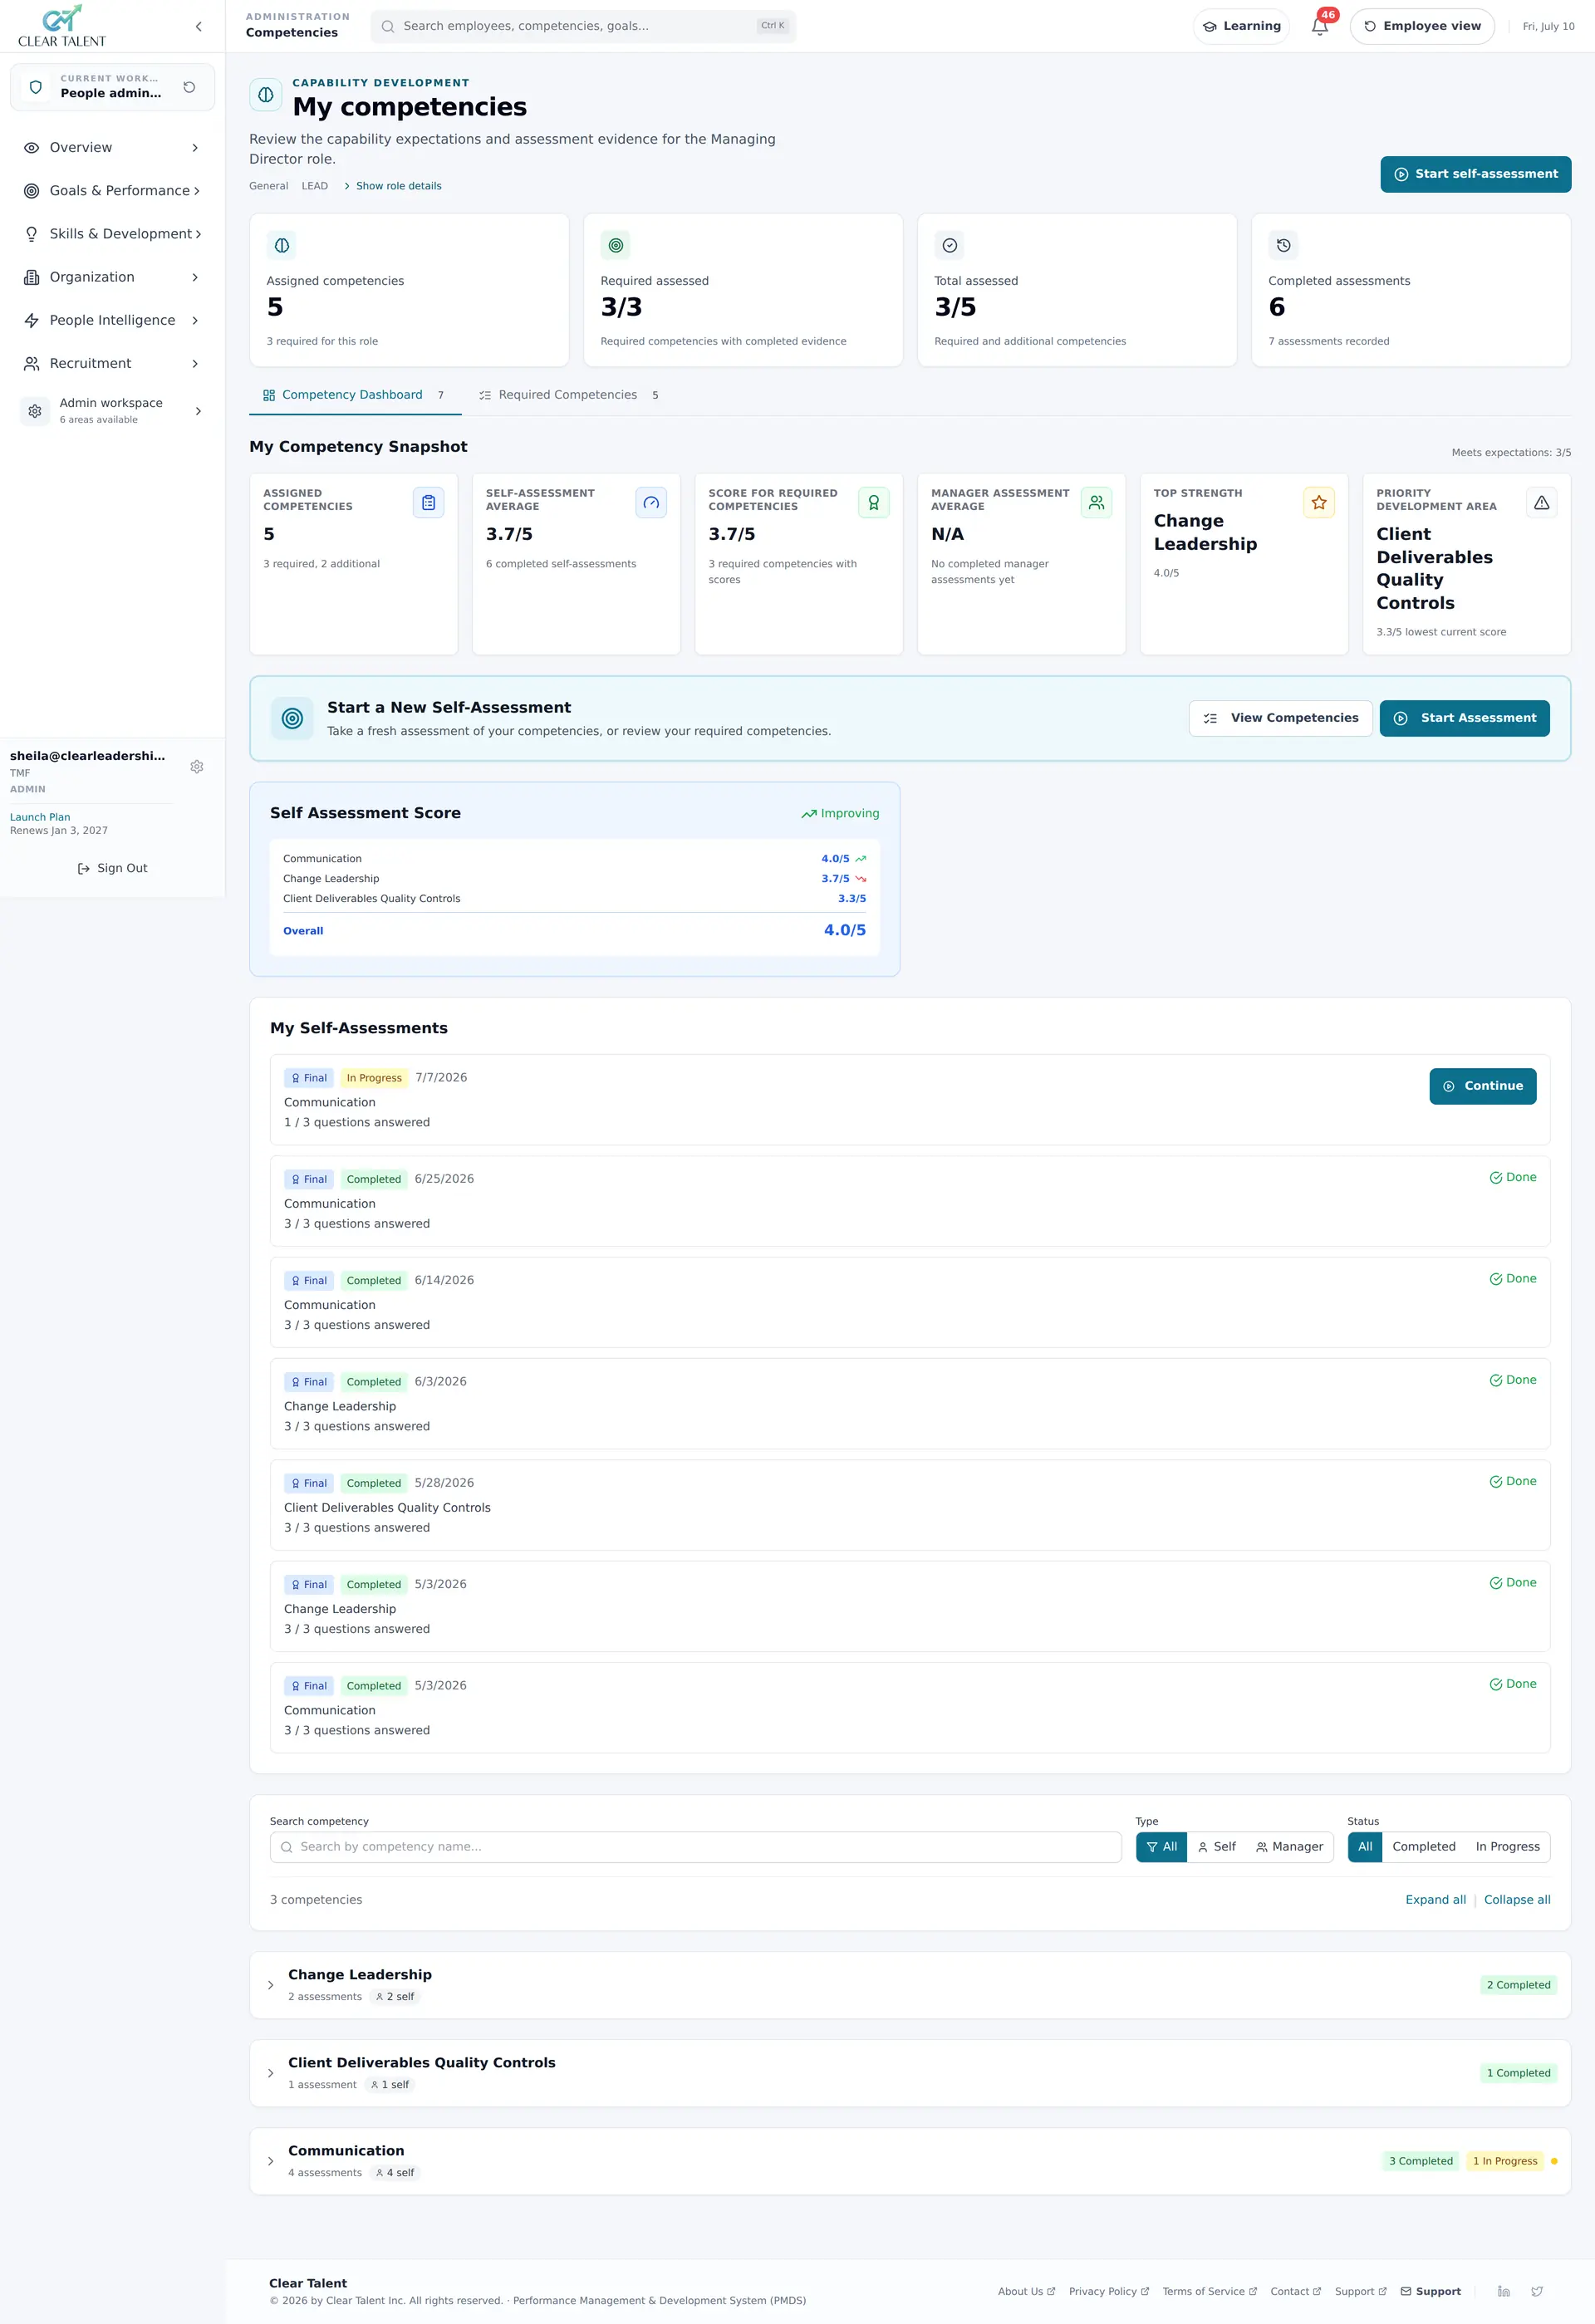1595x2324 pixels.
Task: Open the Learning menu button
Action: point(1241,27)
